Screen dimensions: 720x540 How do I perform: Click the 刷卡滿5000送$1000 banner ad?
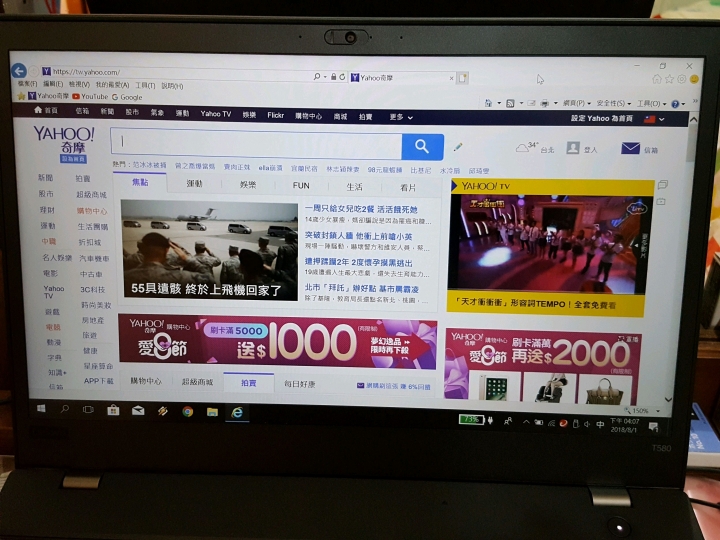pos(277,343)
